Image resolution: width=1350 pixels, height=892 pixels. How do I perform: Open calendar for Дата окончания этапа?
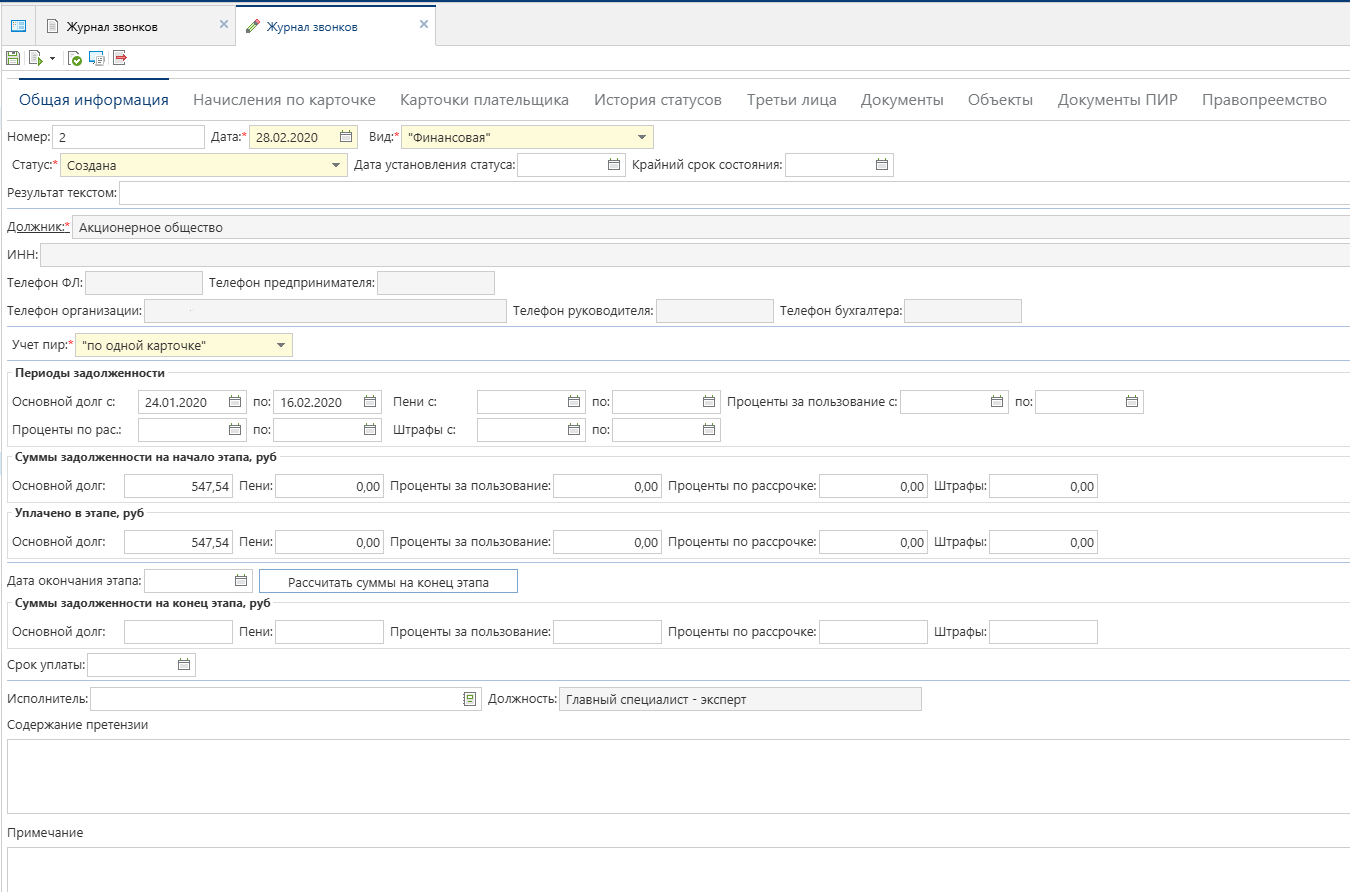(241, 581)
